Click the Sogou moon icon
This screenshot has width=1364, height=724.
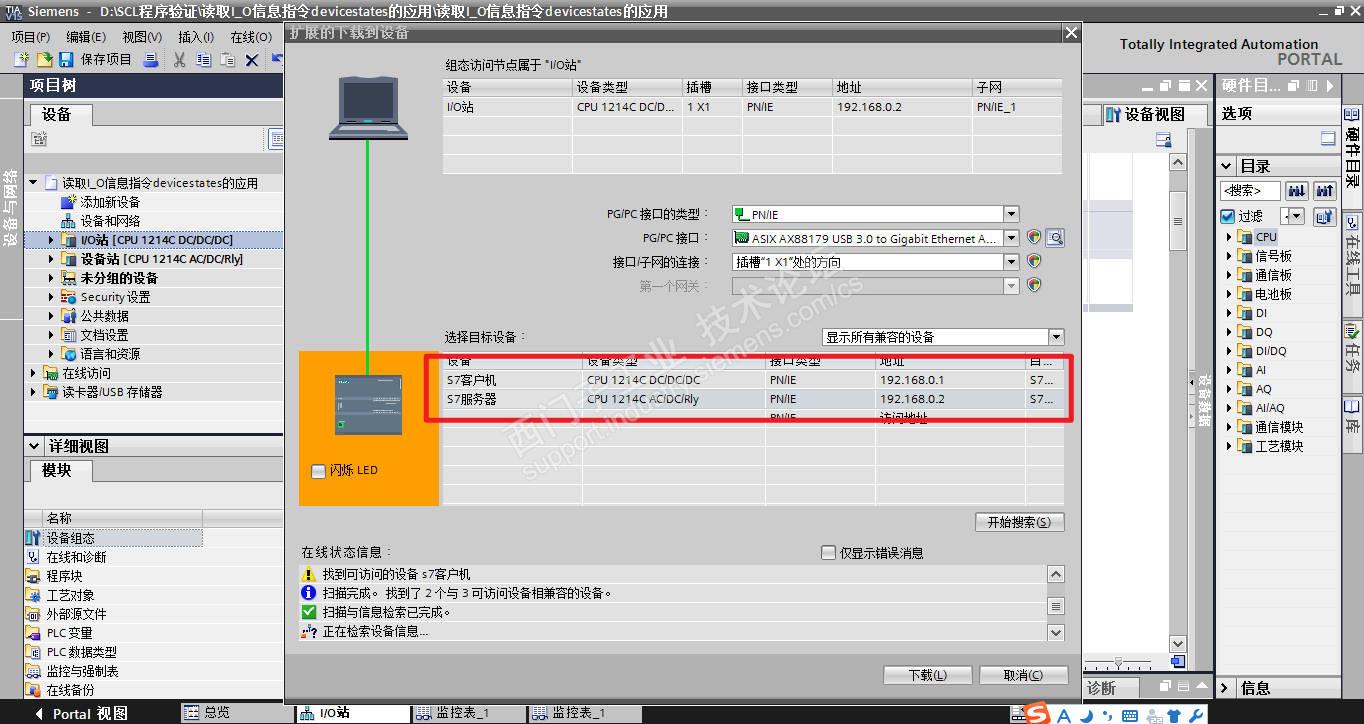point(1084,715)
